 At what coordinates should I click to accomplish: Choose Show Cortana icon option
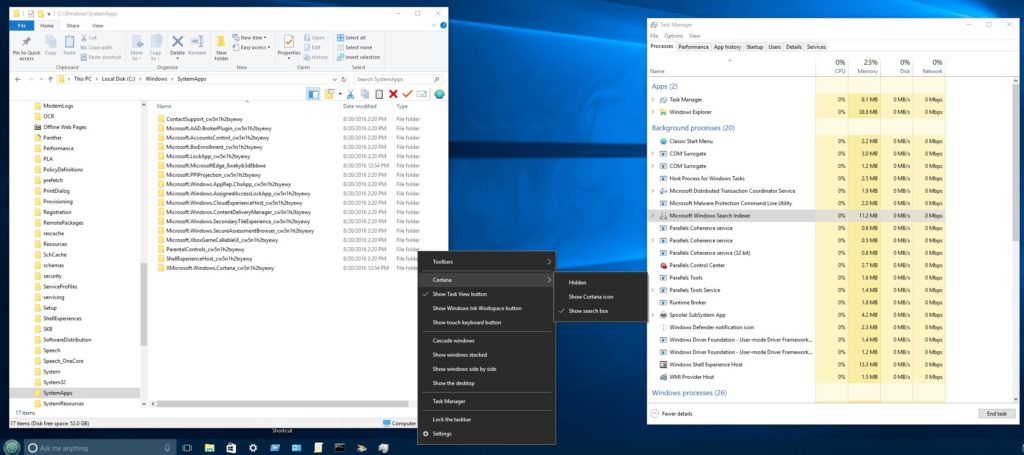591,297
